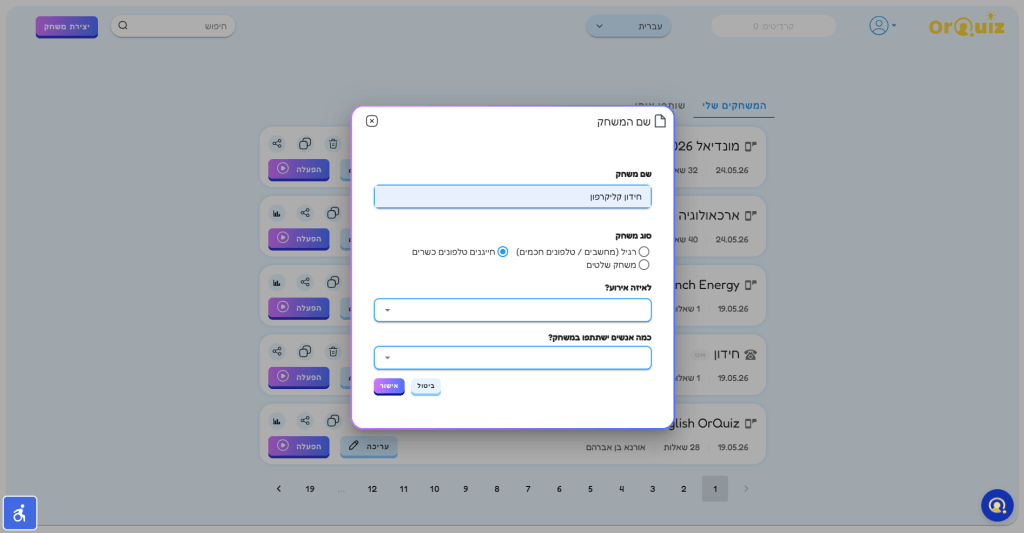The height and width of the screenshot is (533, 1024).
Task: Switch to המשחקים שלי tab
Action: [x=734, y=106]
